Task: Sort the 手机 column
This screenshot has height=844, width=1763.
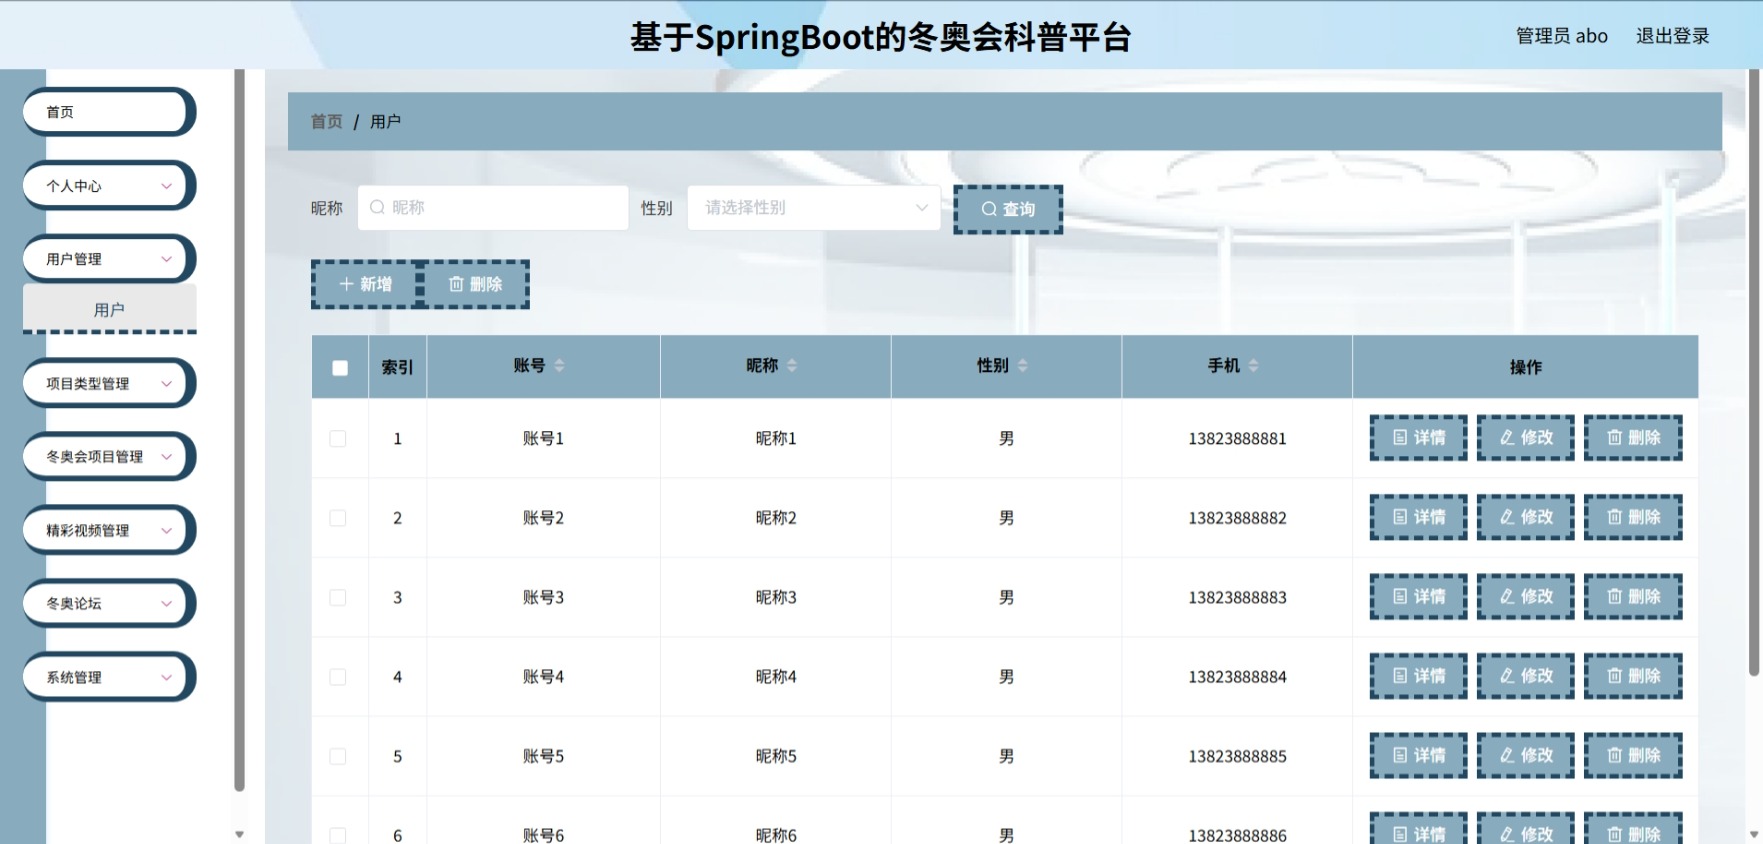Action: pos(1253,366)
